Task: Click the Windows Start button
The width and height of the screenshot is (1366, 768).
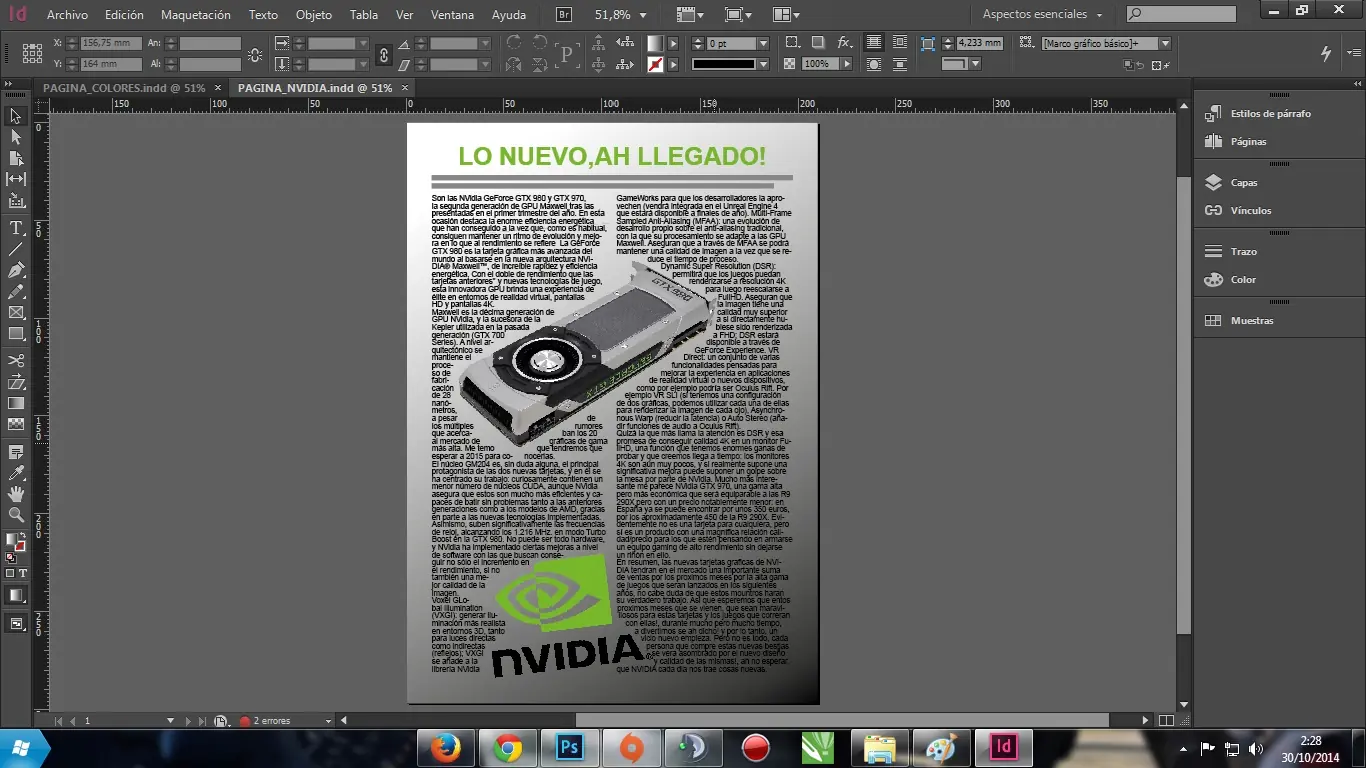Action: 24,747
